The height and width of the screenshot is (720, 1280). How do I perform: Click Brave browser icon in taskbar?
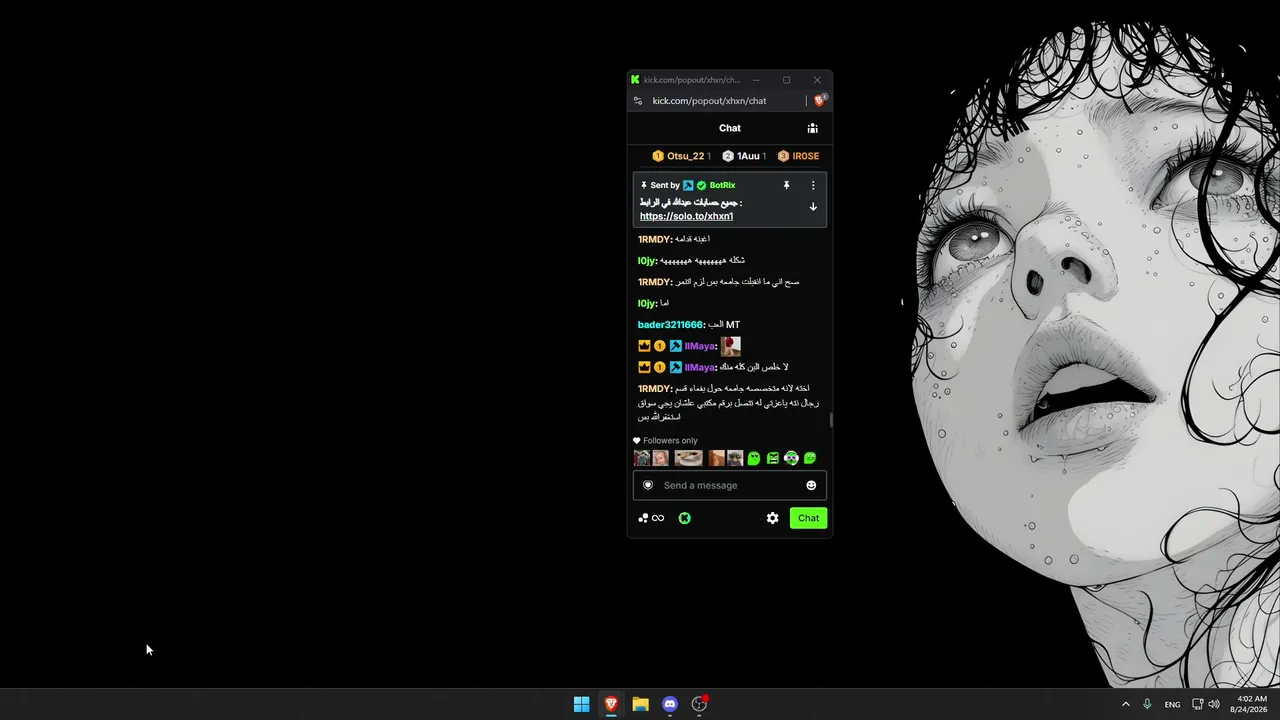tap(611, 704)
